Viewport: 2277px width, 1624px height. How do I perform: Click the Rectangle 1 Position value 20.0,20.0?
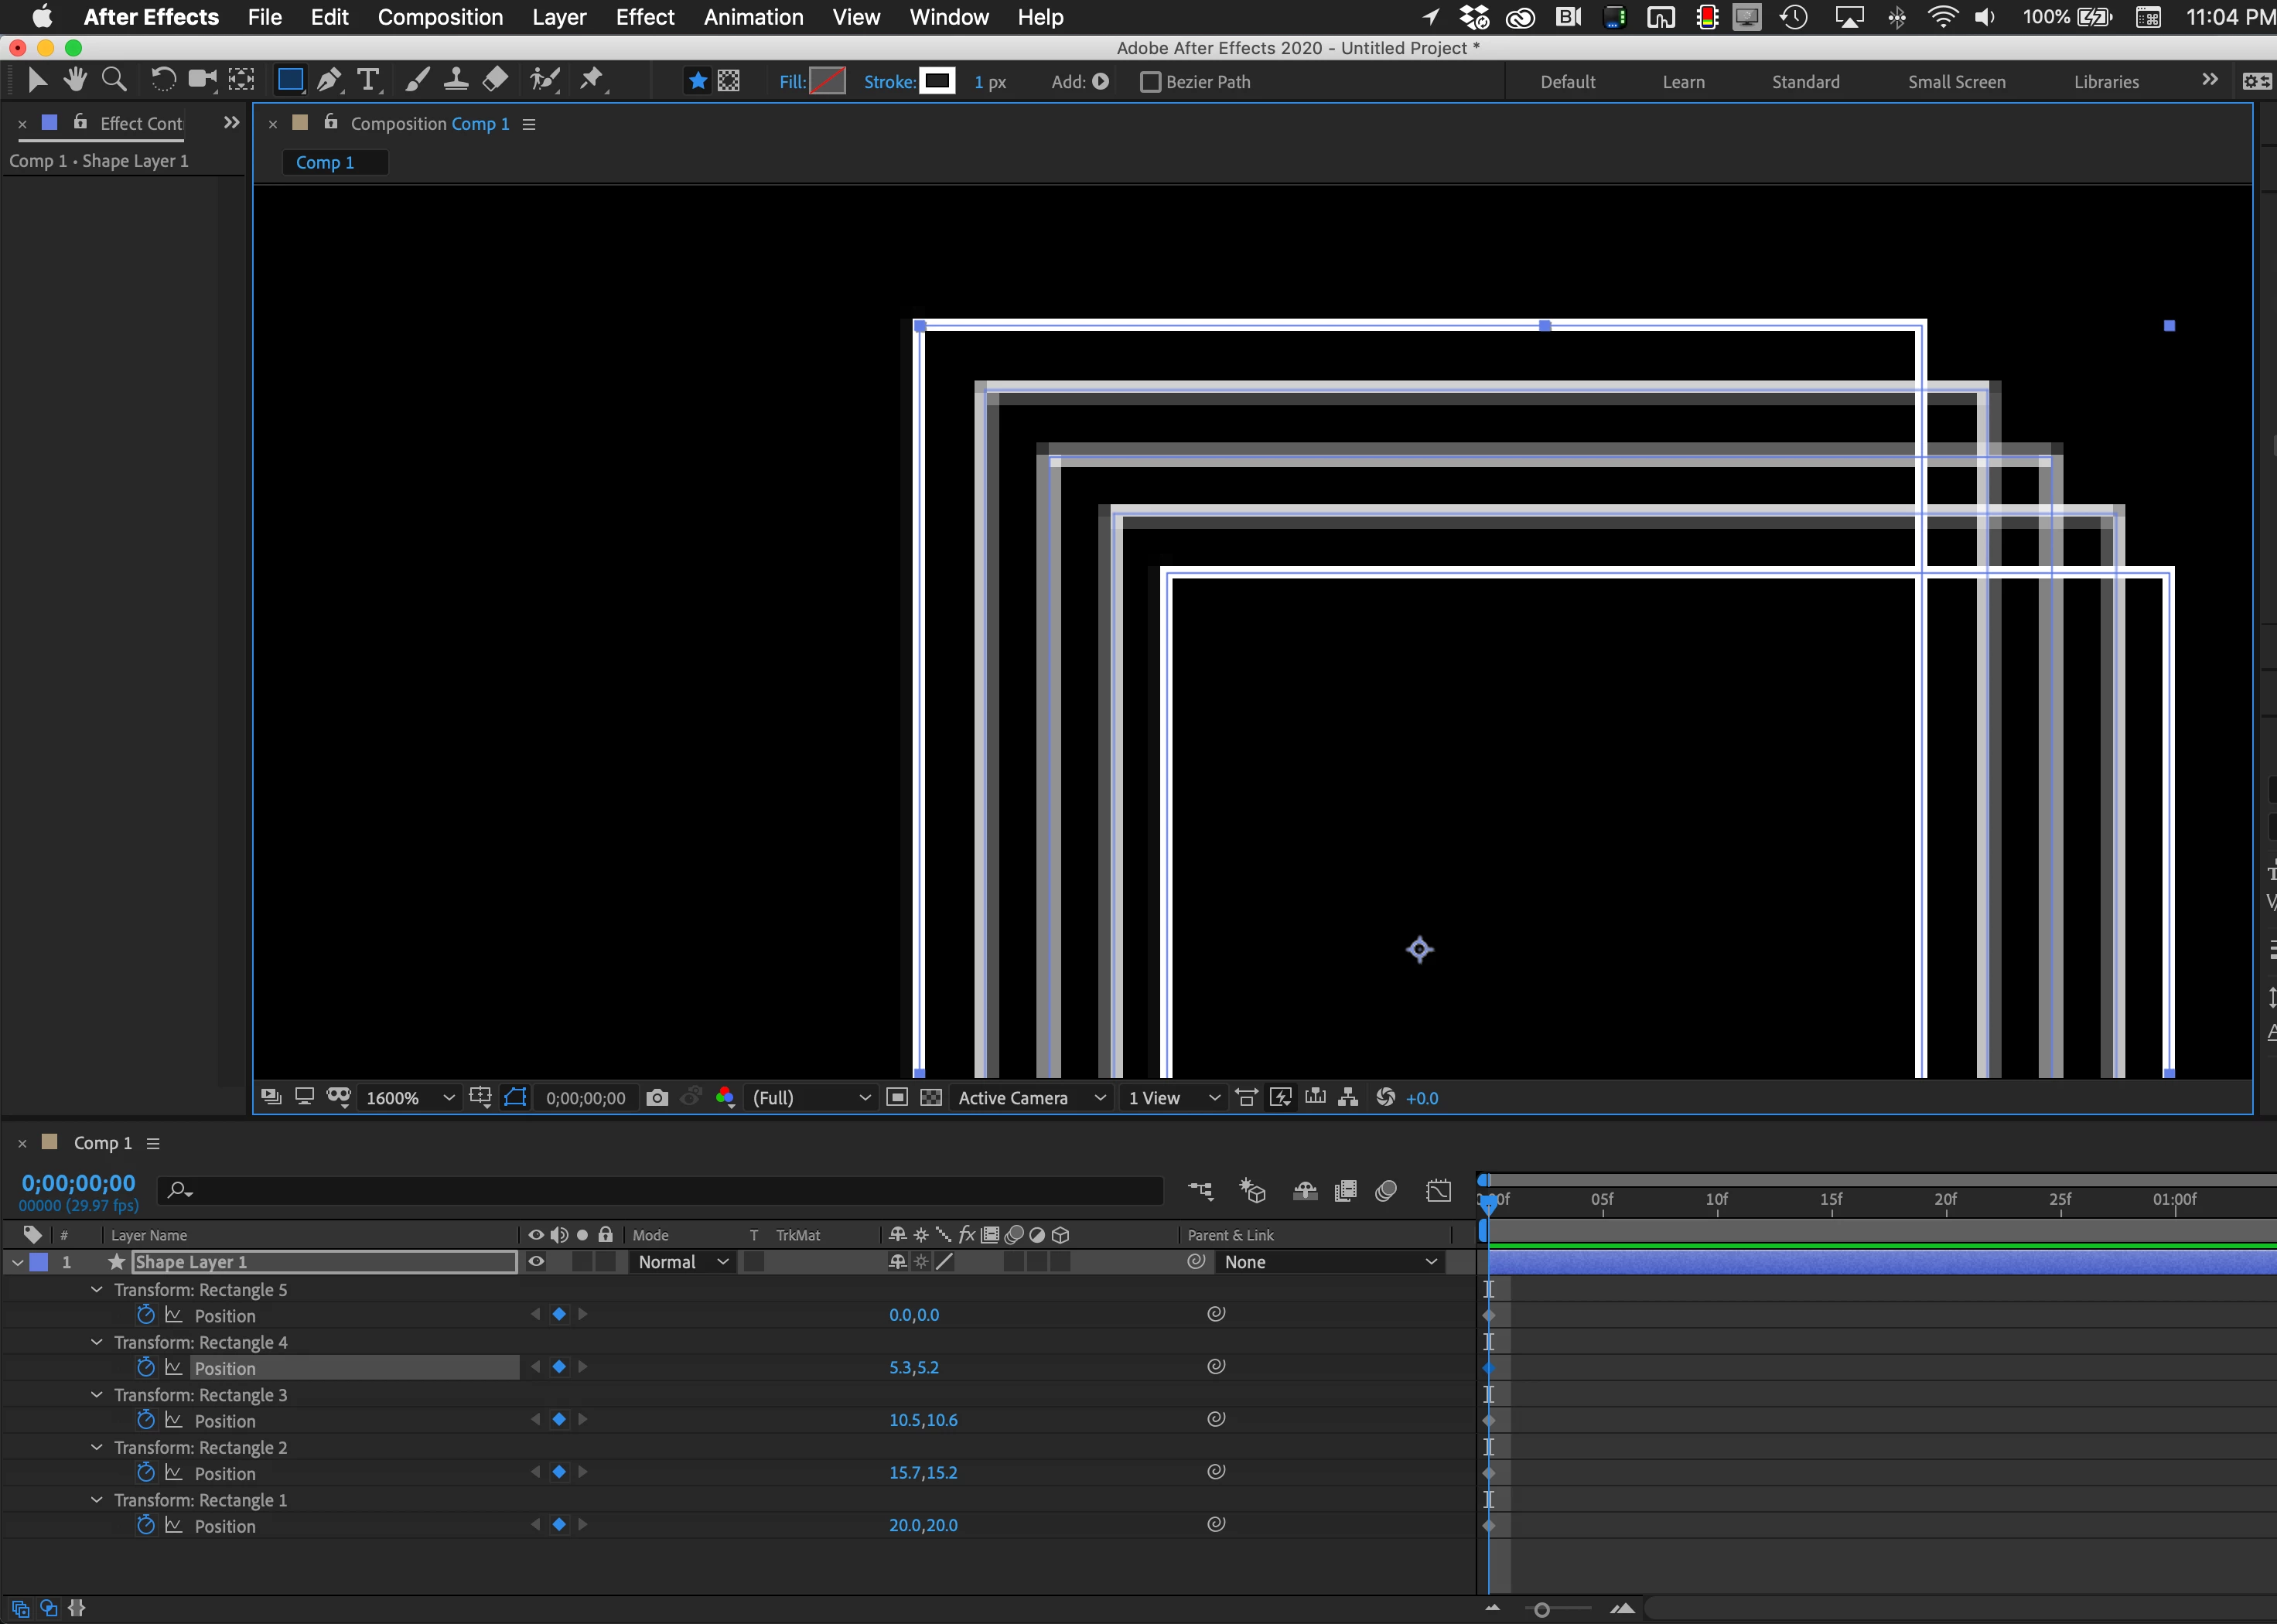tap(922, 1525)
